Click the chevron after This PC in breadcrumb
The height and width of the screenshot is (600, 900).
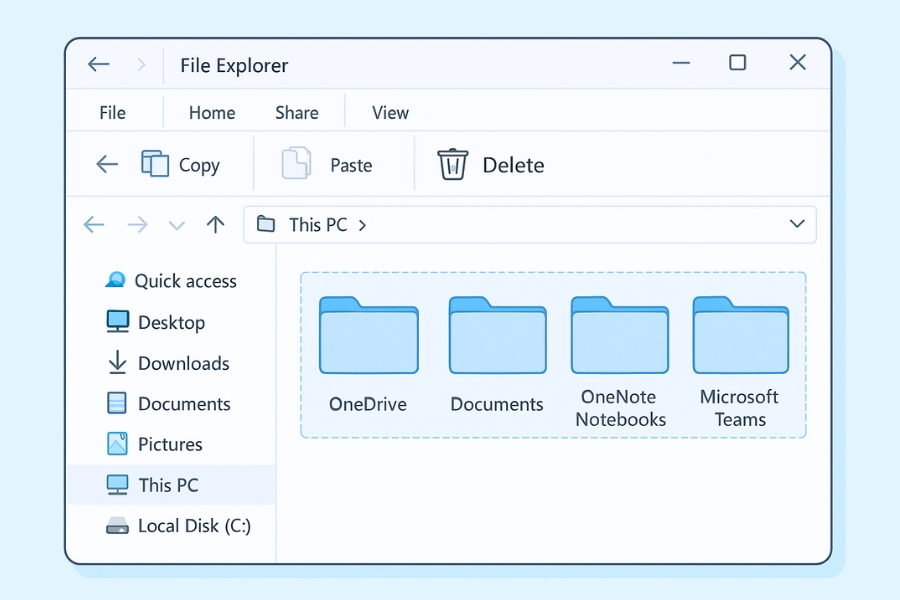pos(360,225)
